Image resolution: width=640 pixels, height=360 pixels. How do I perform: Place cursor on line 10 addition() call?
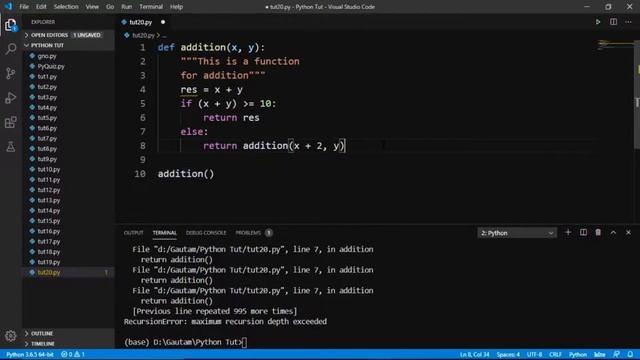click(x=186, y=174)
